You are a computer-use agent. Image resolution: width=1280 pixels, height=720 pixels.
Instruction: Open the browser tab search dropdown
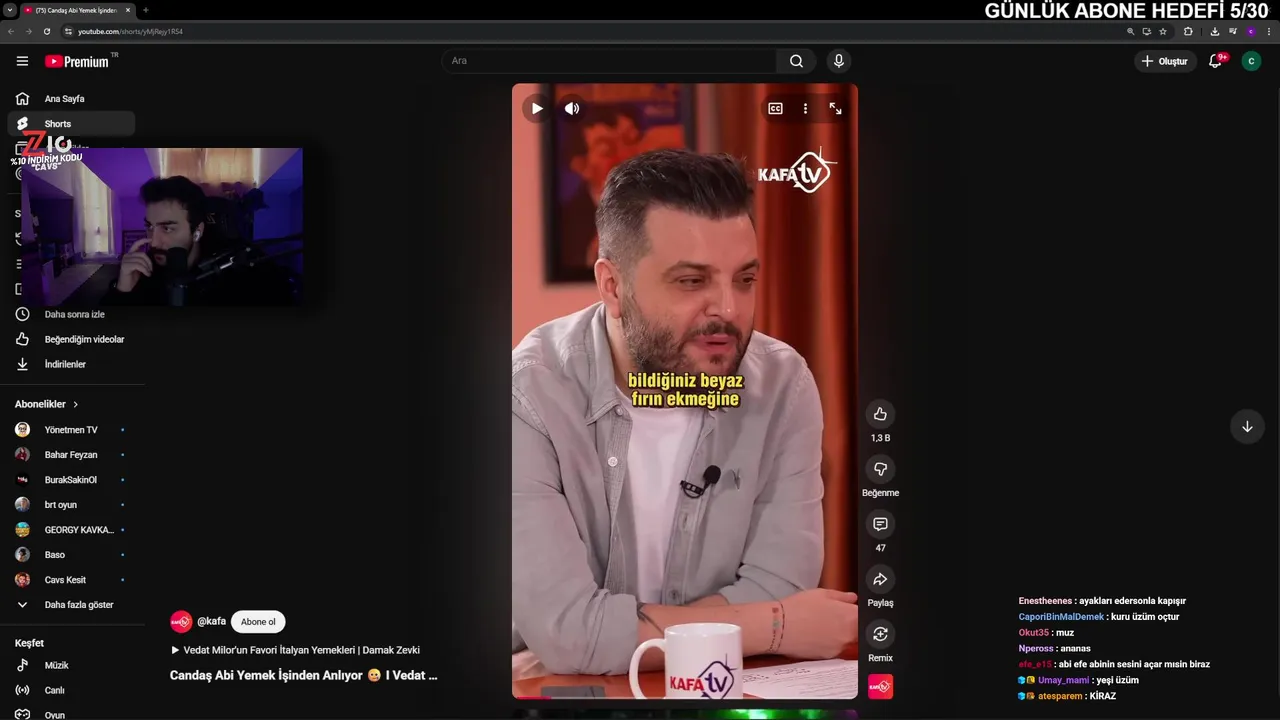pos(9,10)
